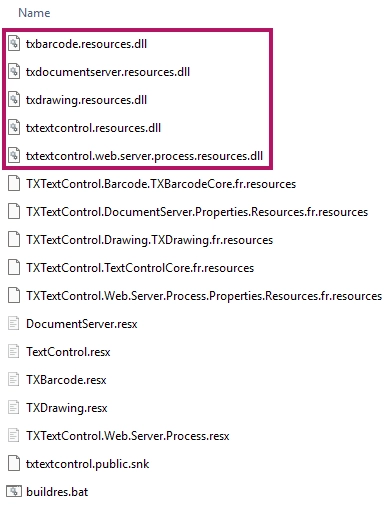This screenshot has width=388, height=506.
Task: Click the TXDrawing.resx document icon
Action: 14,408
